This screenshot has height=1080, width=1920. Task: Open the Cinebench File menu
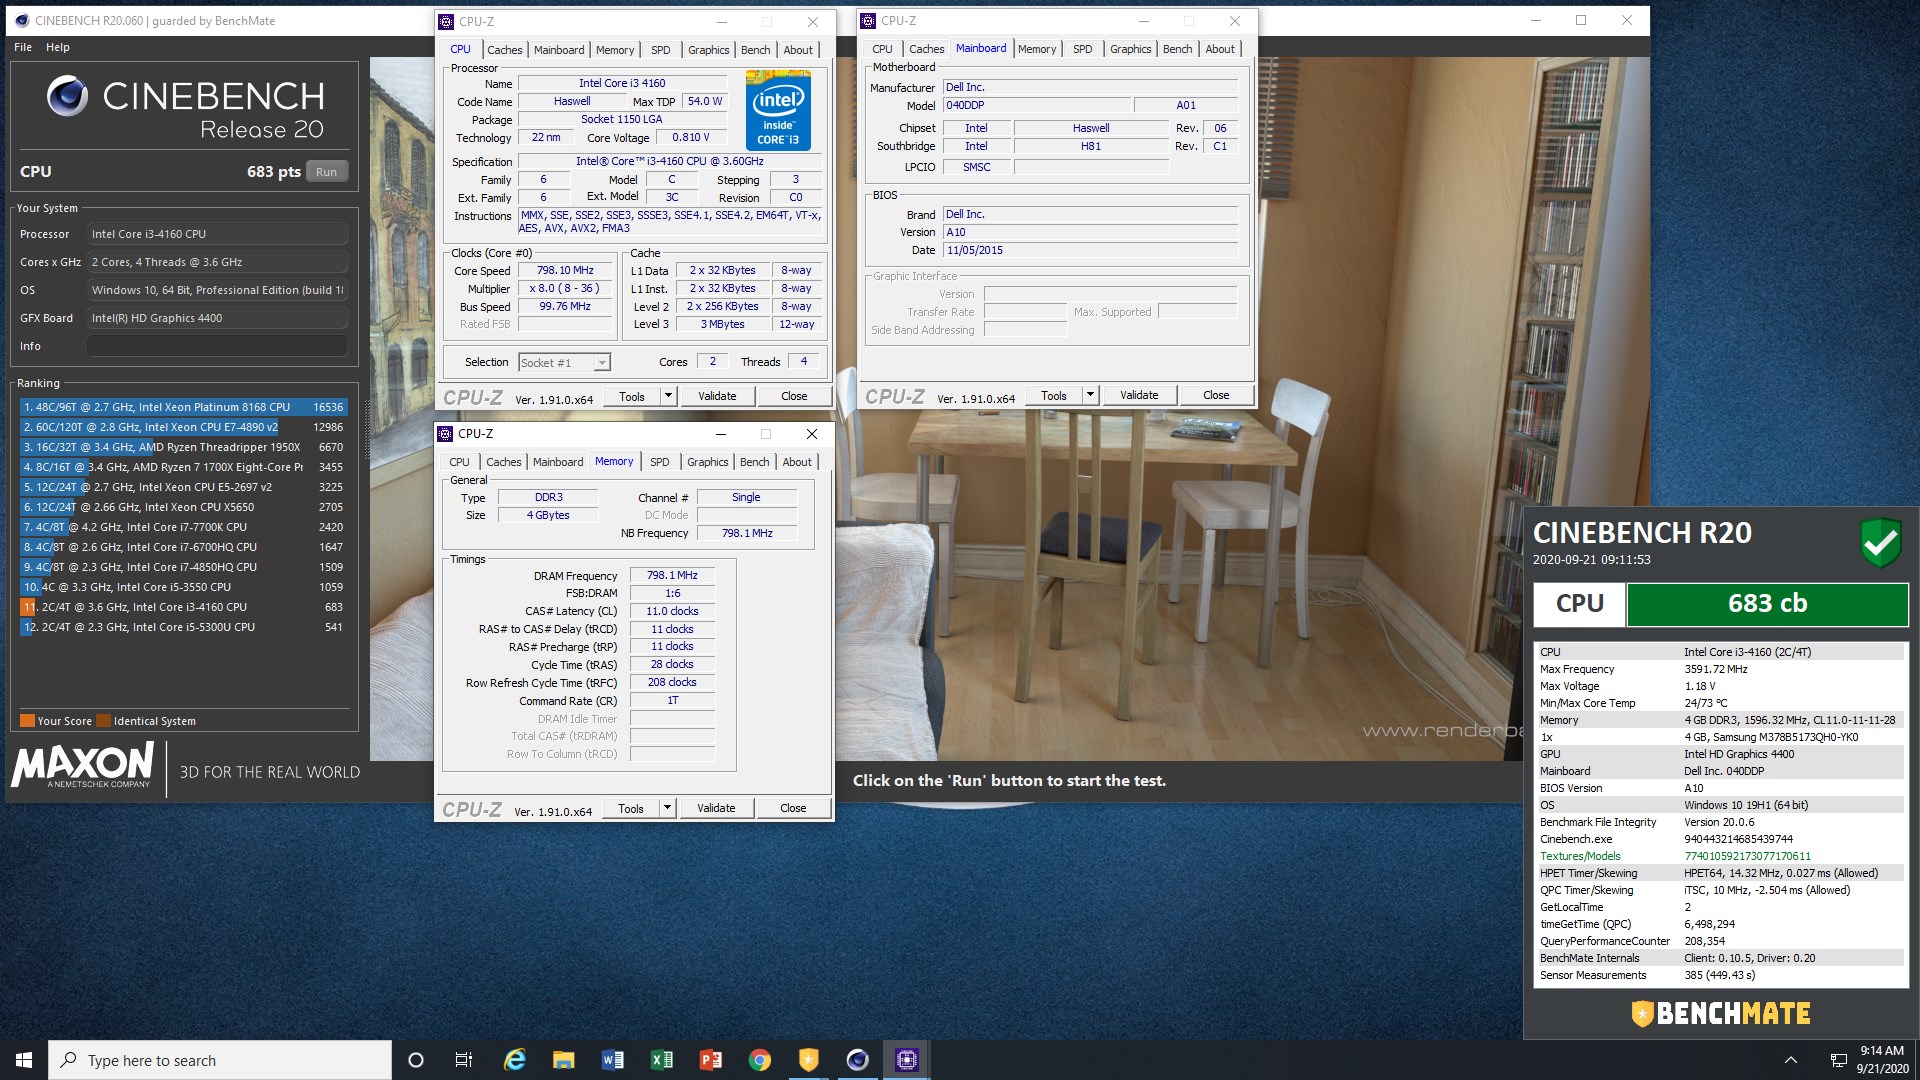click(x=23, y=47)
